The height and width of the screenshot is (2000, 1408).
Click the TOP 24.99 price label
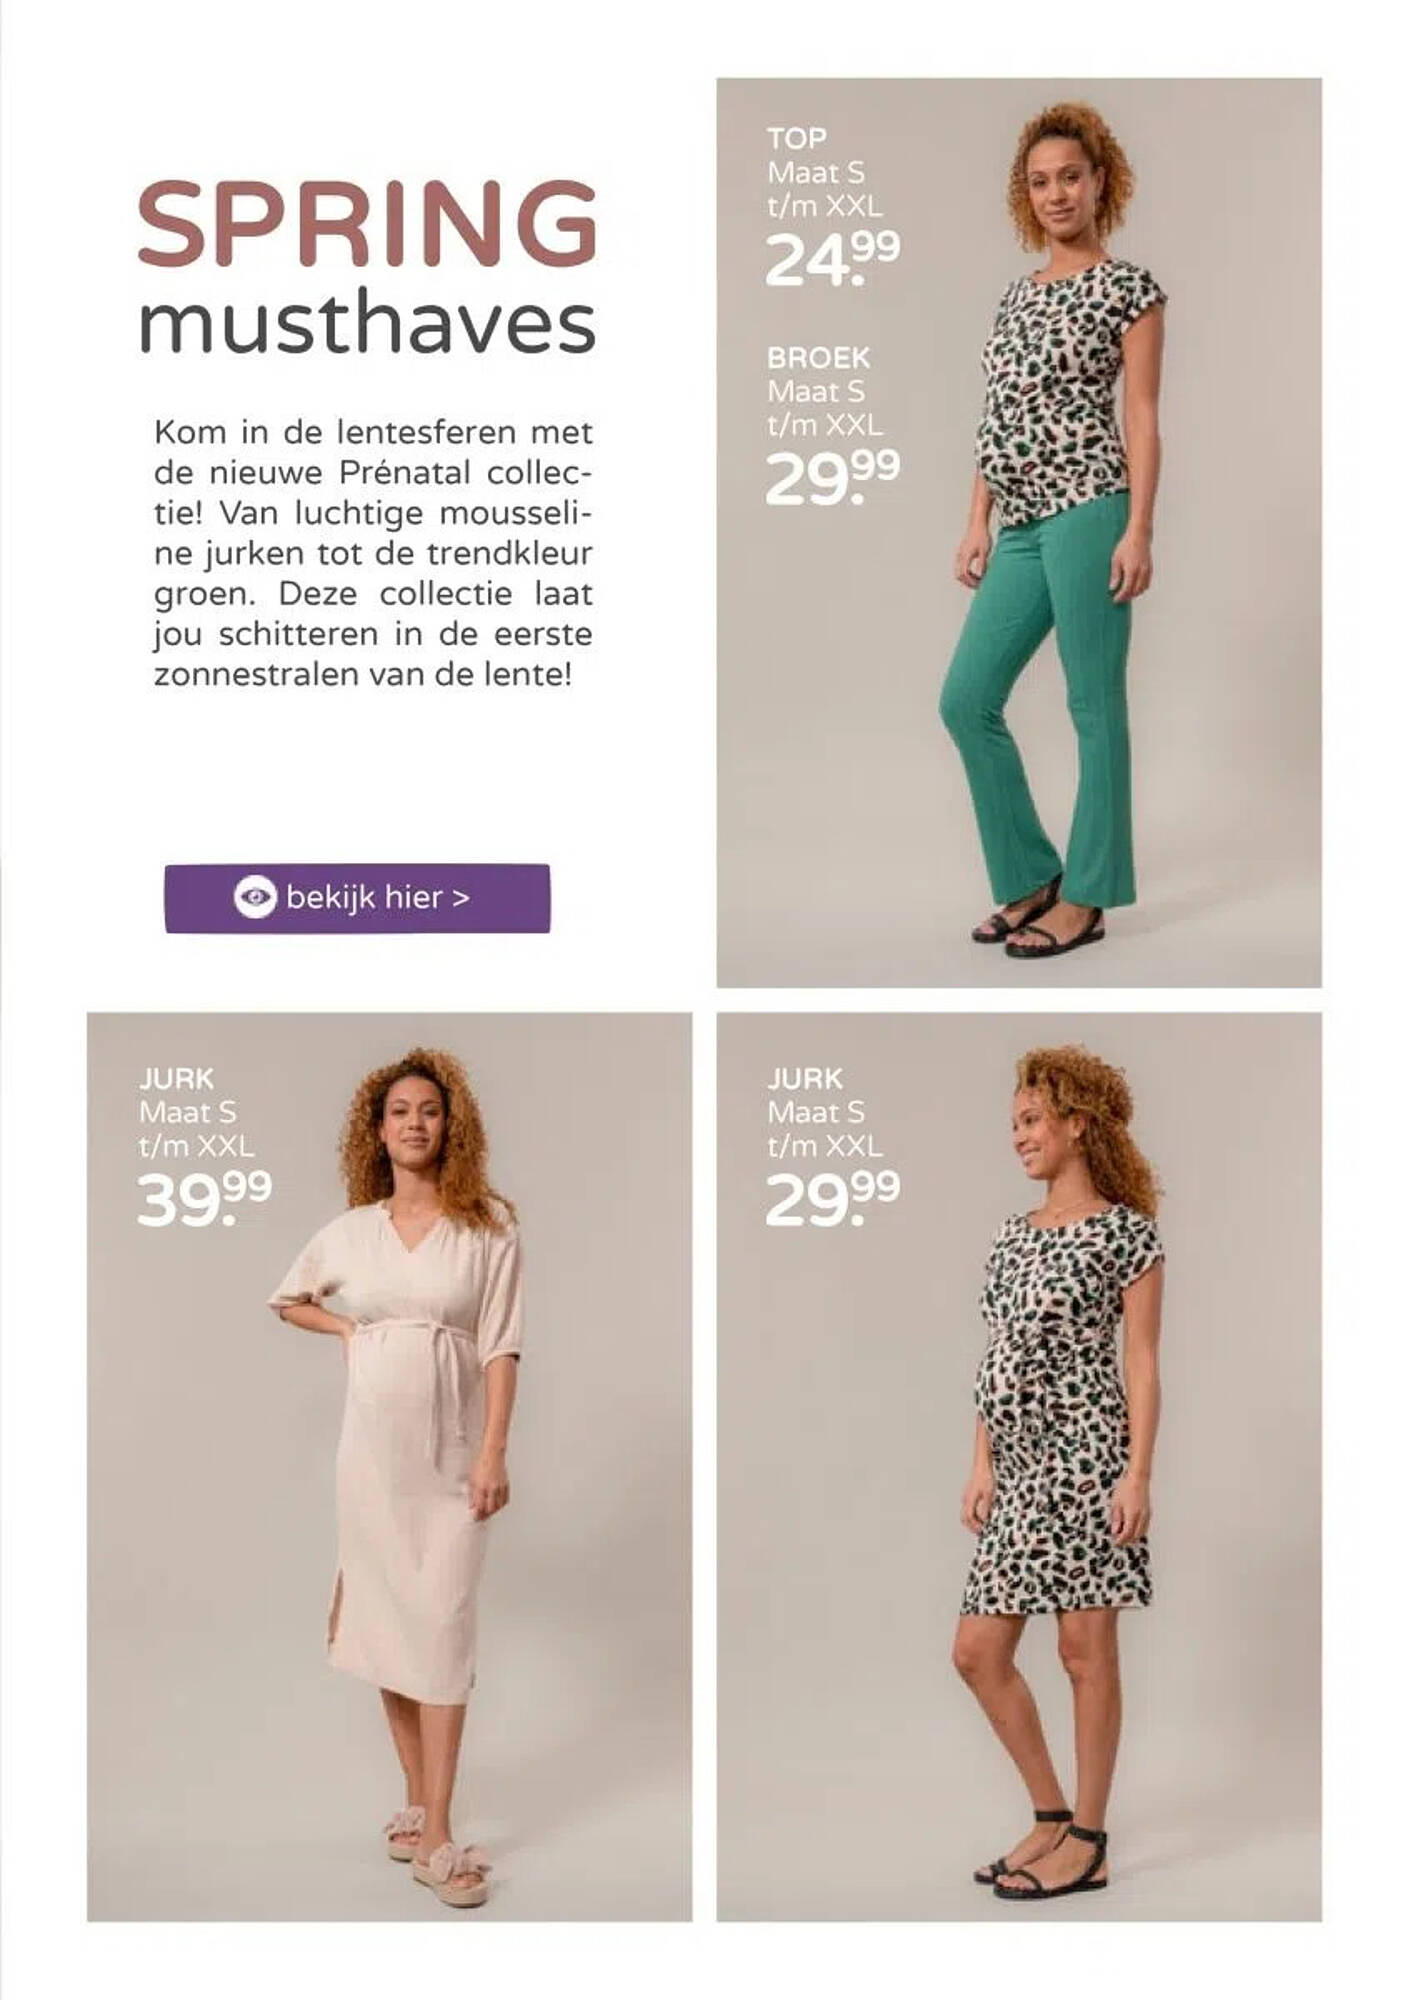tap(832, 259)
